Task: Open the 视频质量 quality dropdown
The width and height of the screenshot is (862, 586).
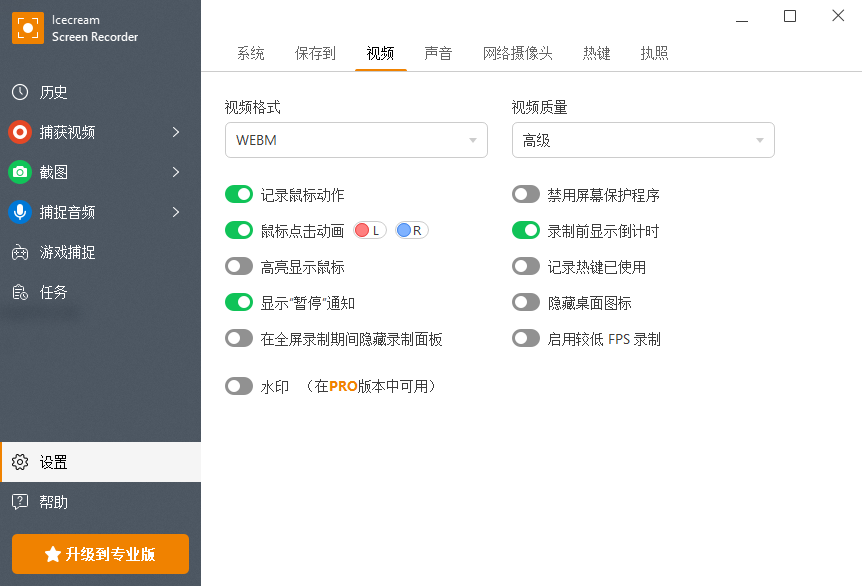Action: 643,140
